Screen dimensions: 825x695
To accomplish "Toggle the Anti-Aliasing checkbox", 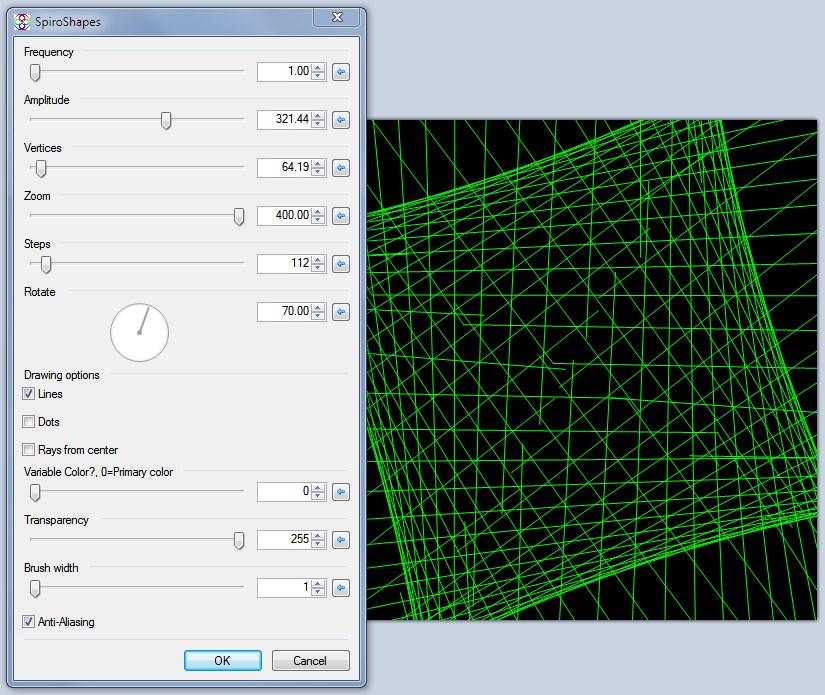I will (x=28, y=621).
